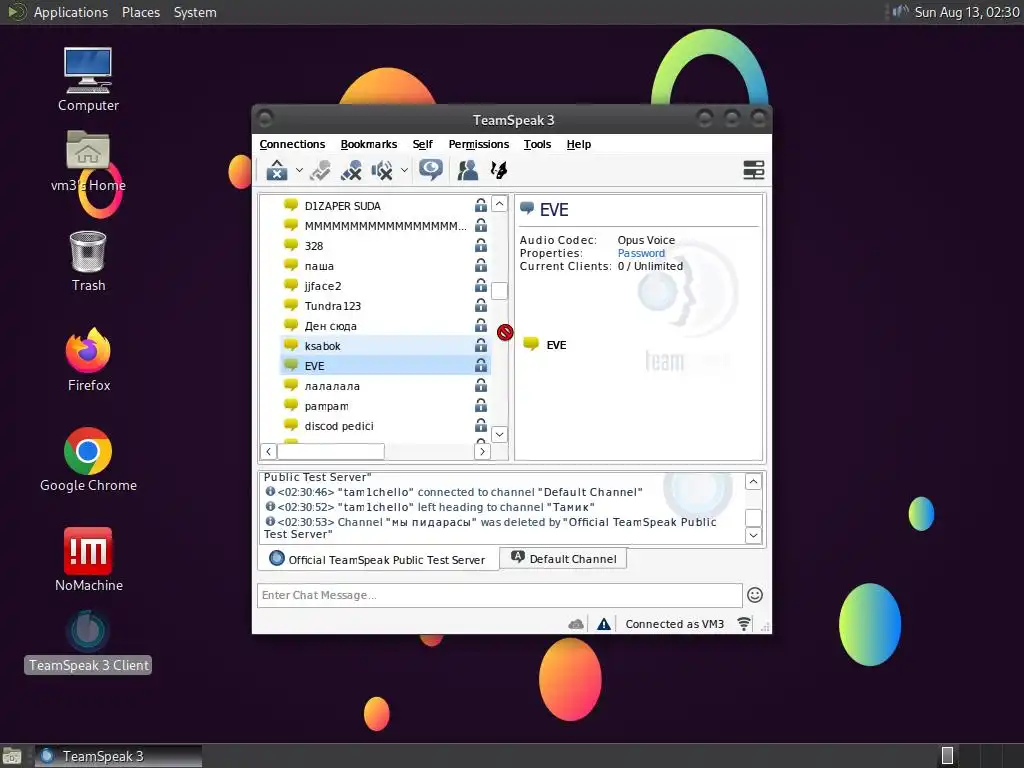Click the warning triangle status icon

pos(604,624)
